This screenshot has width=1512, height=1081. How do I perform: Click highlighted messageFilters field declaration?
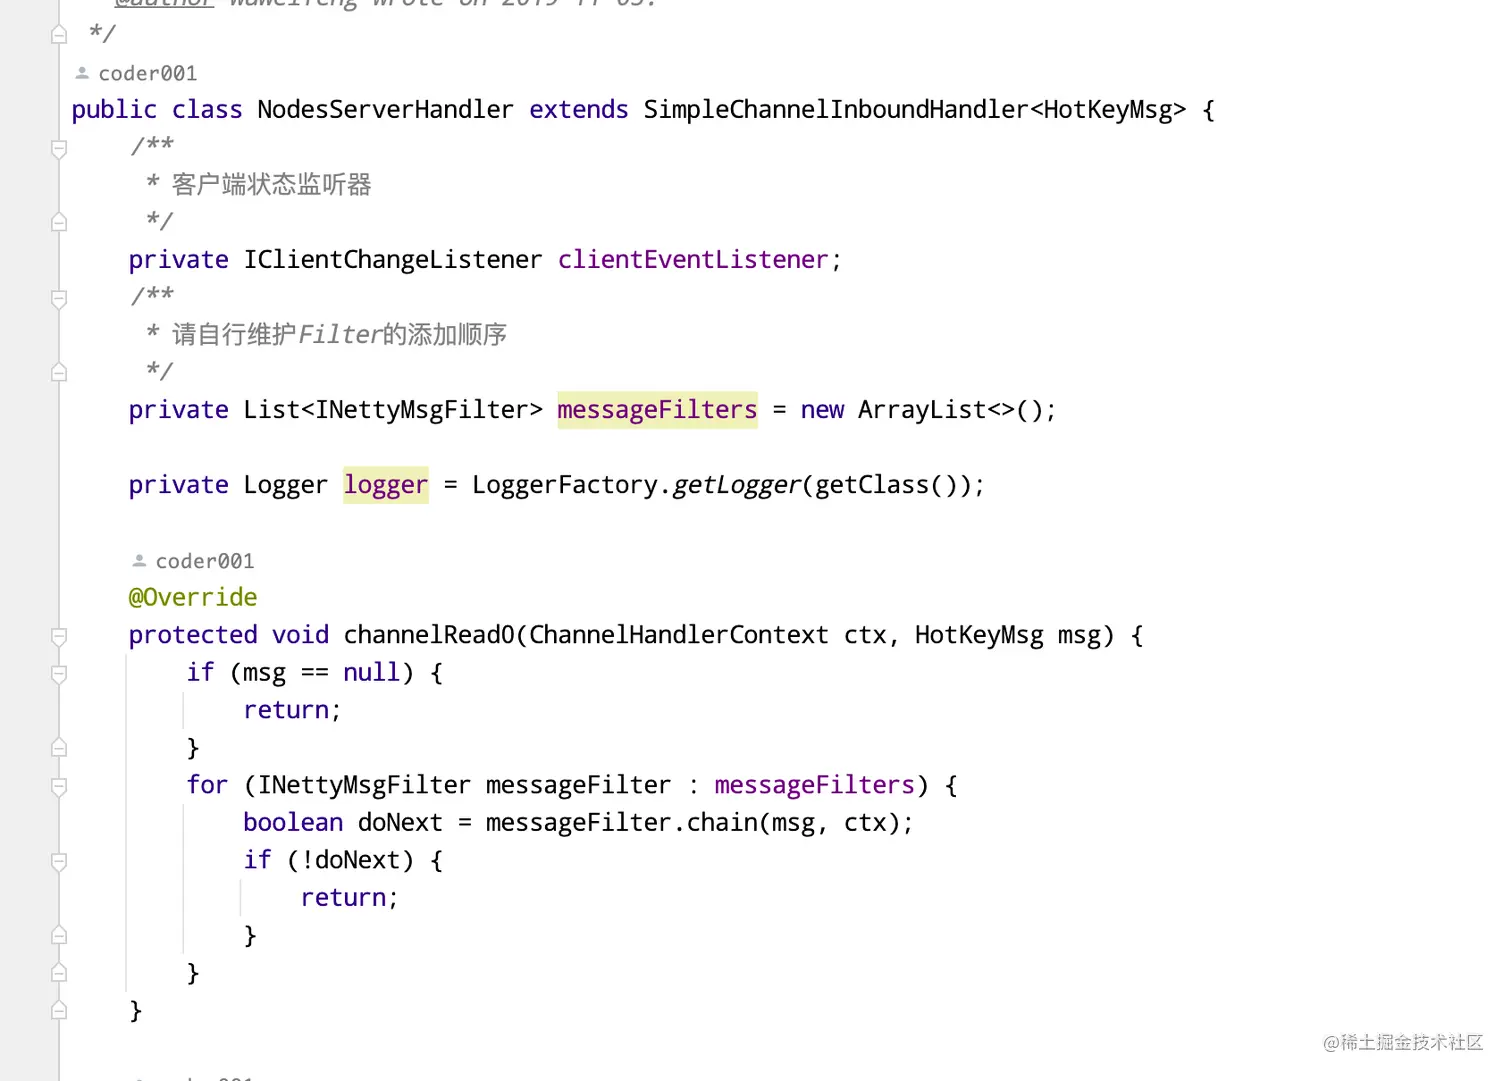point(657,409)
